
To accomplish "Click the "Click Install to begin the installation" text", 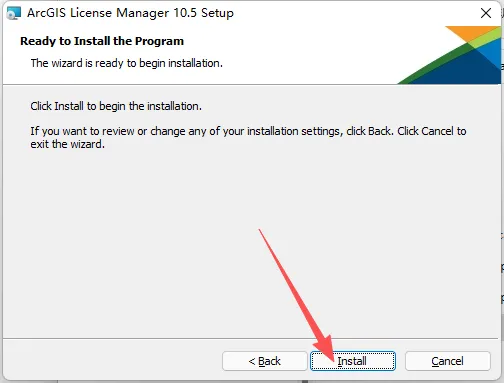I will click(x=116, y=106).
